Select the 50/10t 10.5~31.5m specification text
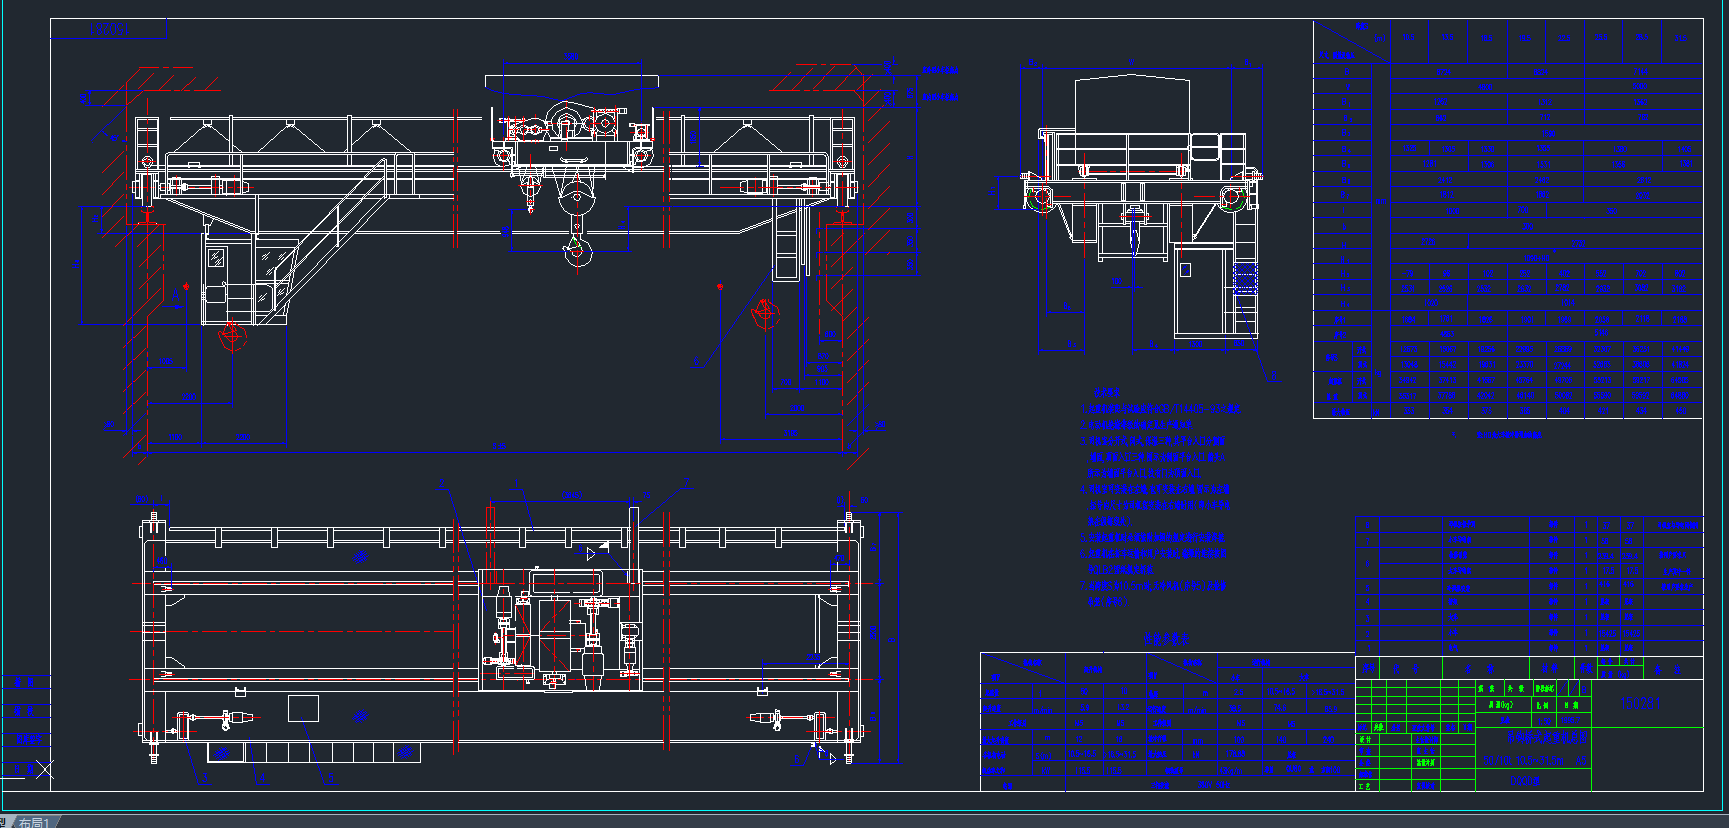Viewport: 1729px width, 828px height. 1533,760
